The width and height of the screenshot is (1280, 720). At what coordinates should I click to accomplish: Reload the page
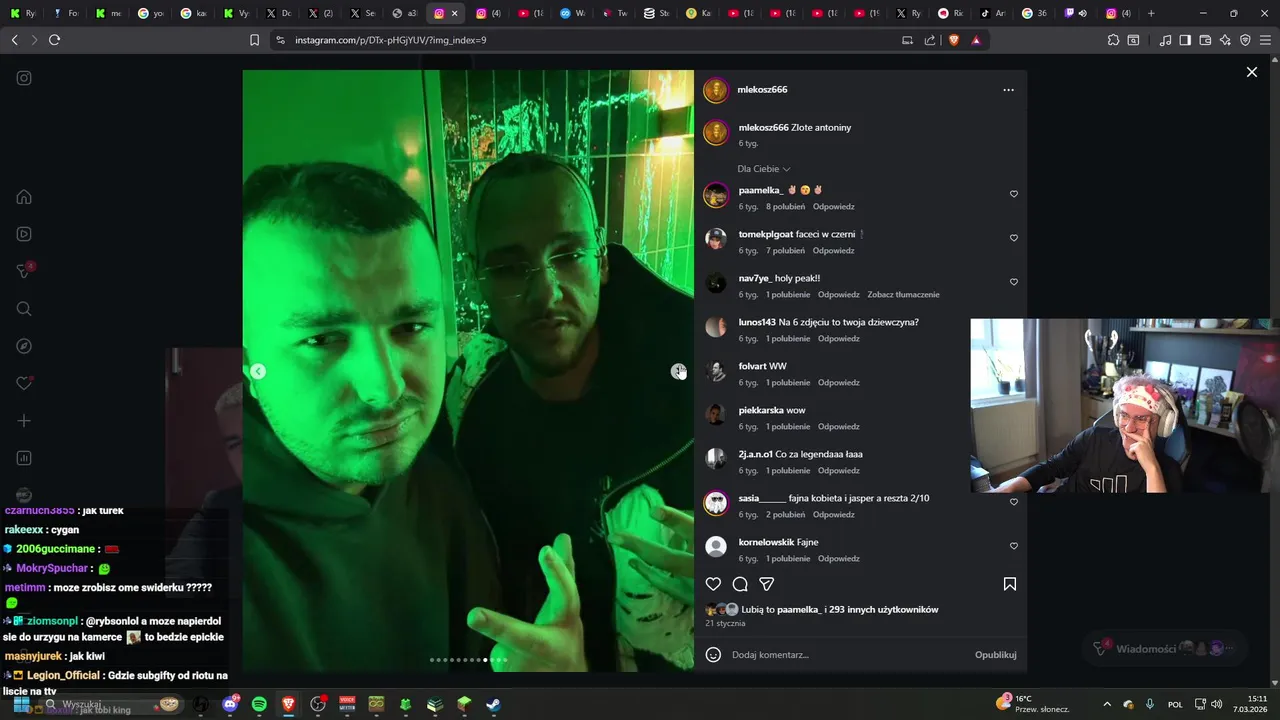tap(54, 40)
